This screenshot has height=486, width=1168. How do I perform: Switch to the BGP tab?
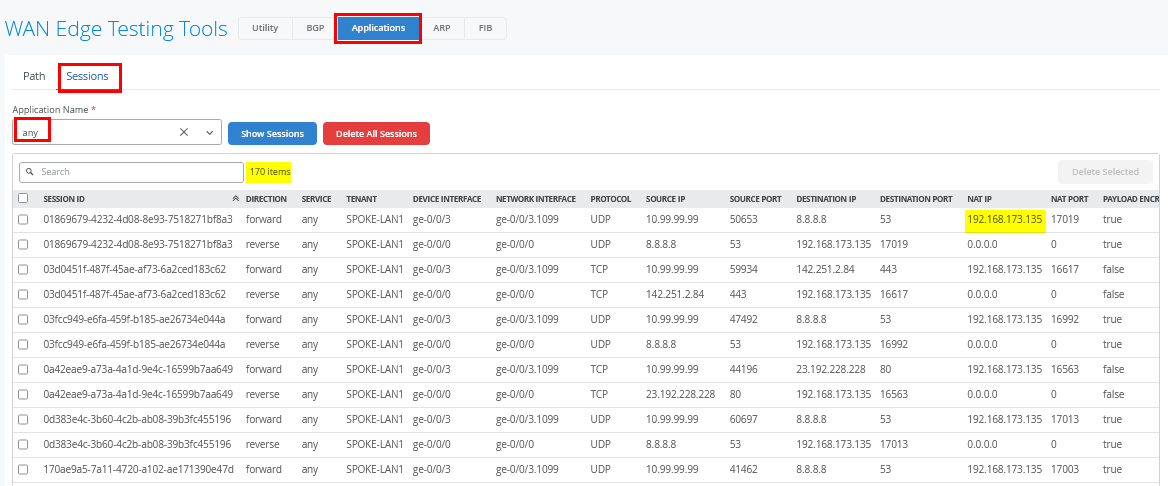[314, 28]
